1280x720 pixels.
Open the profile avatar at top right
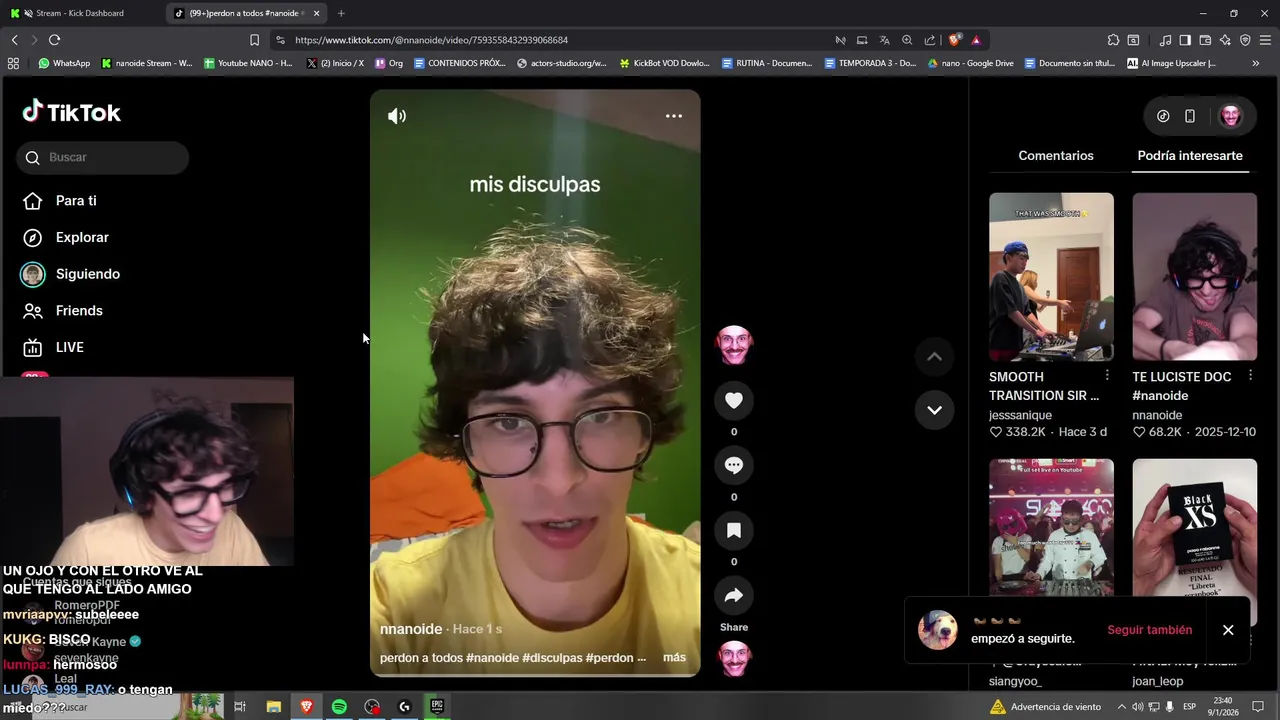click(1231, 116)
